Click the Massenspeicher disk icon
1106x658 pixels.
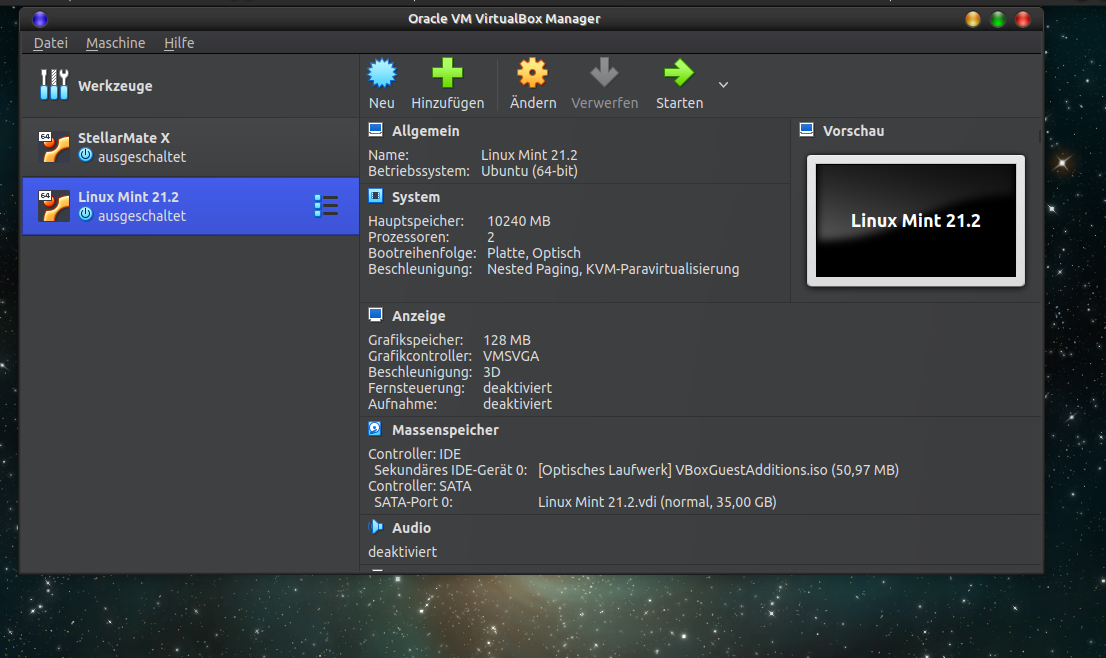pos(375,428)
